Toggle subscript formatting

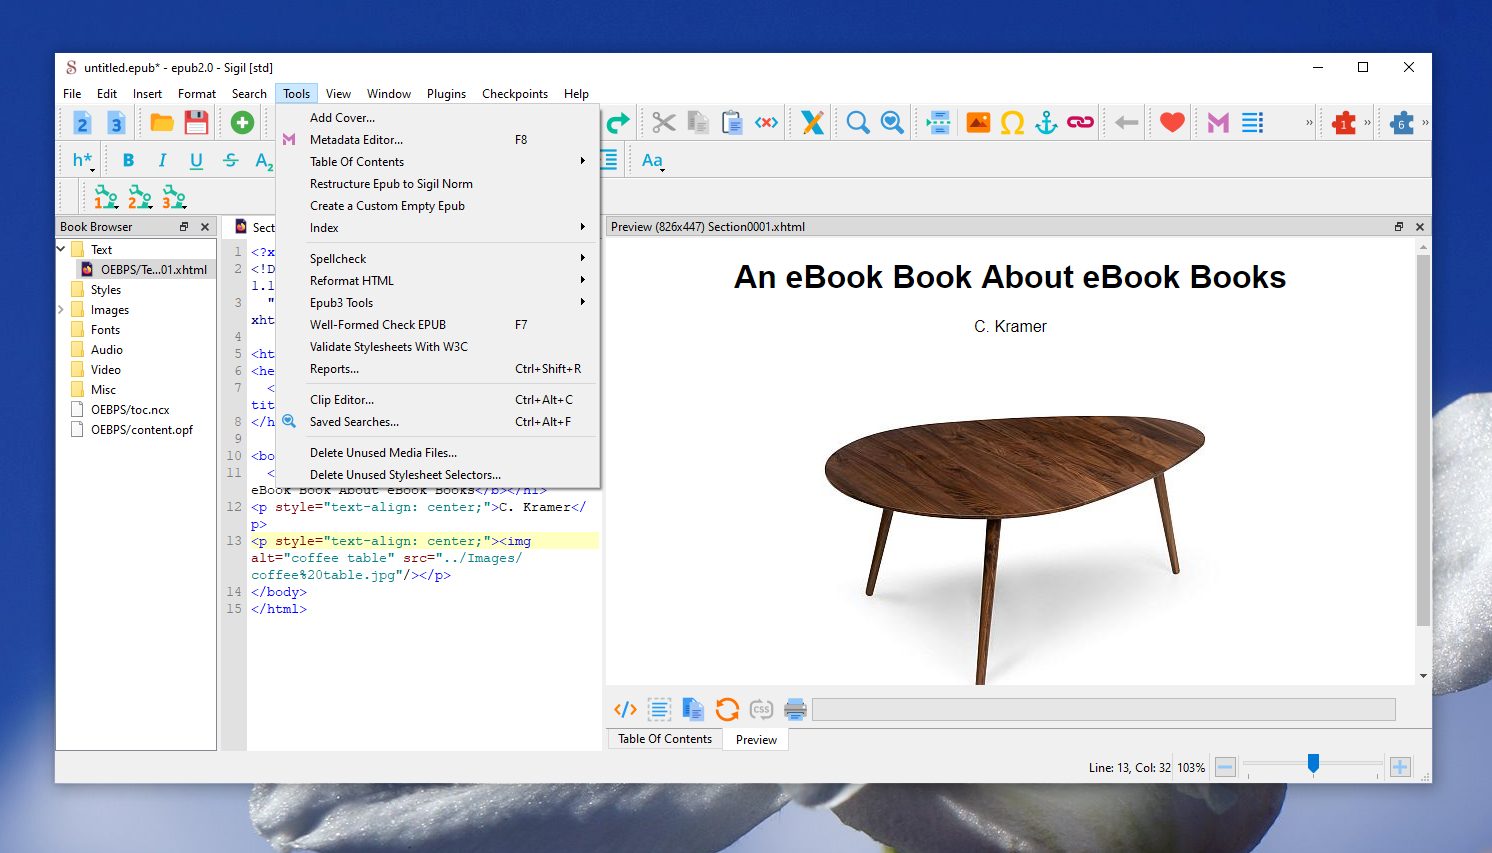click(264, 161)
